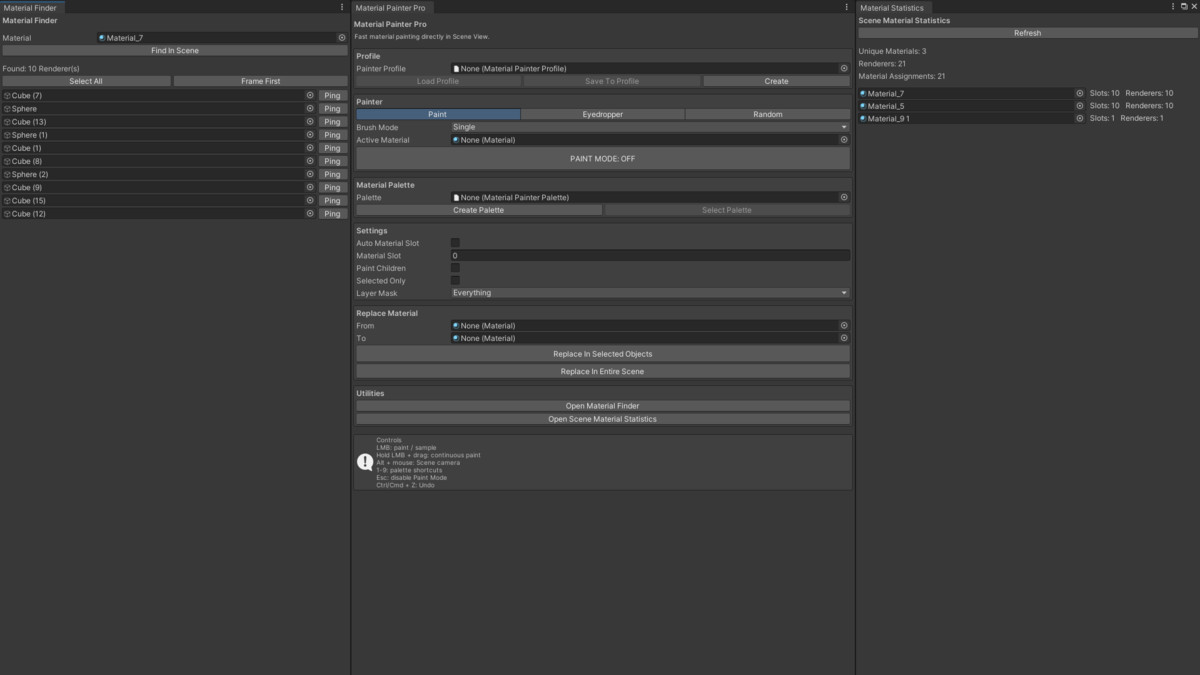Click Find In Scene button

(x=175, y=50)
